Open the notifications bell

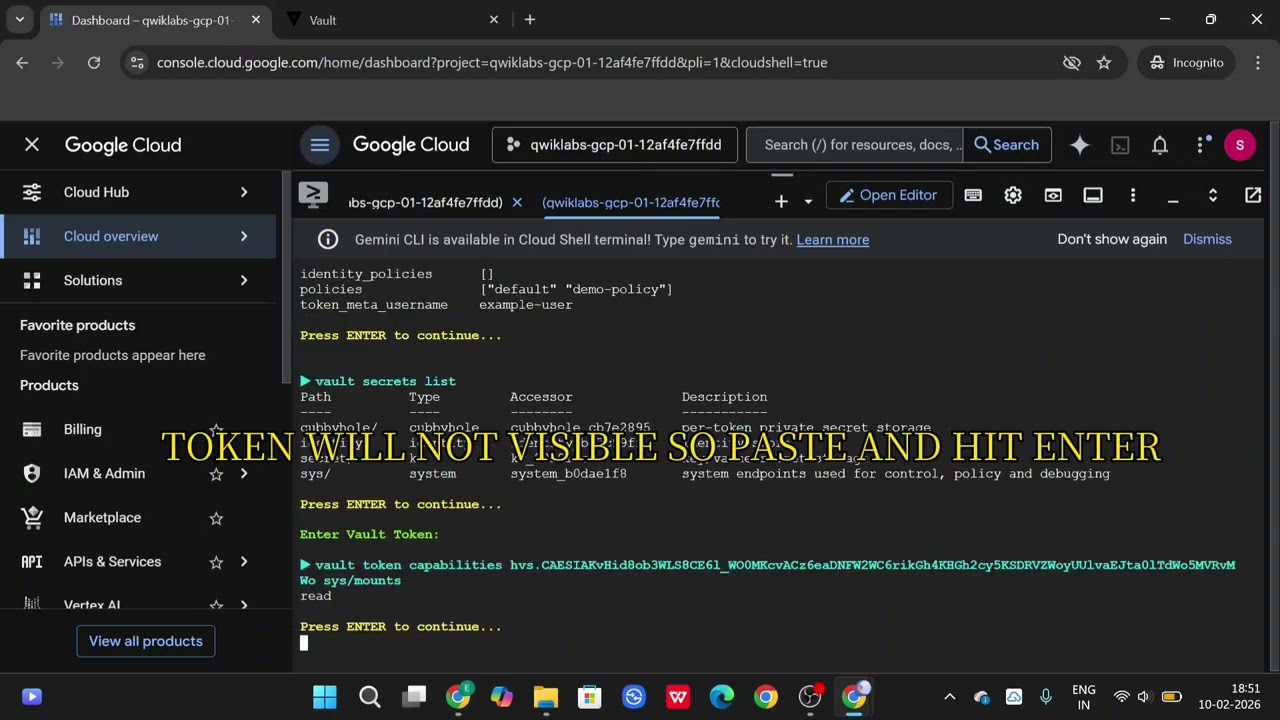(1160, 145)
